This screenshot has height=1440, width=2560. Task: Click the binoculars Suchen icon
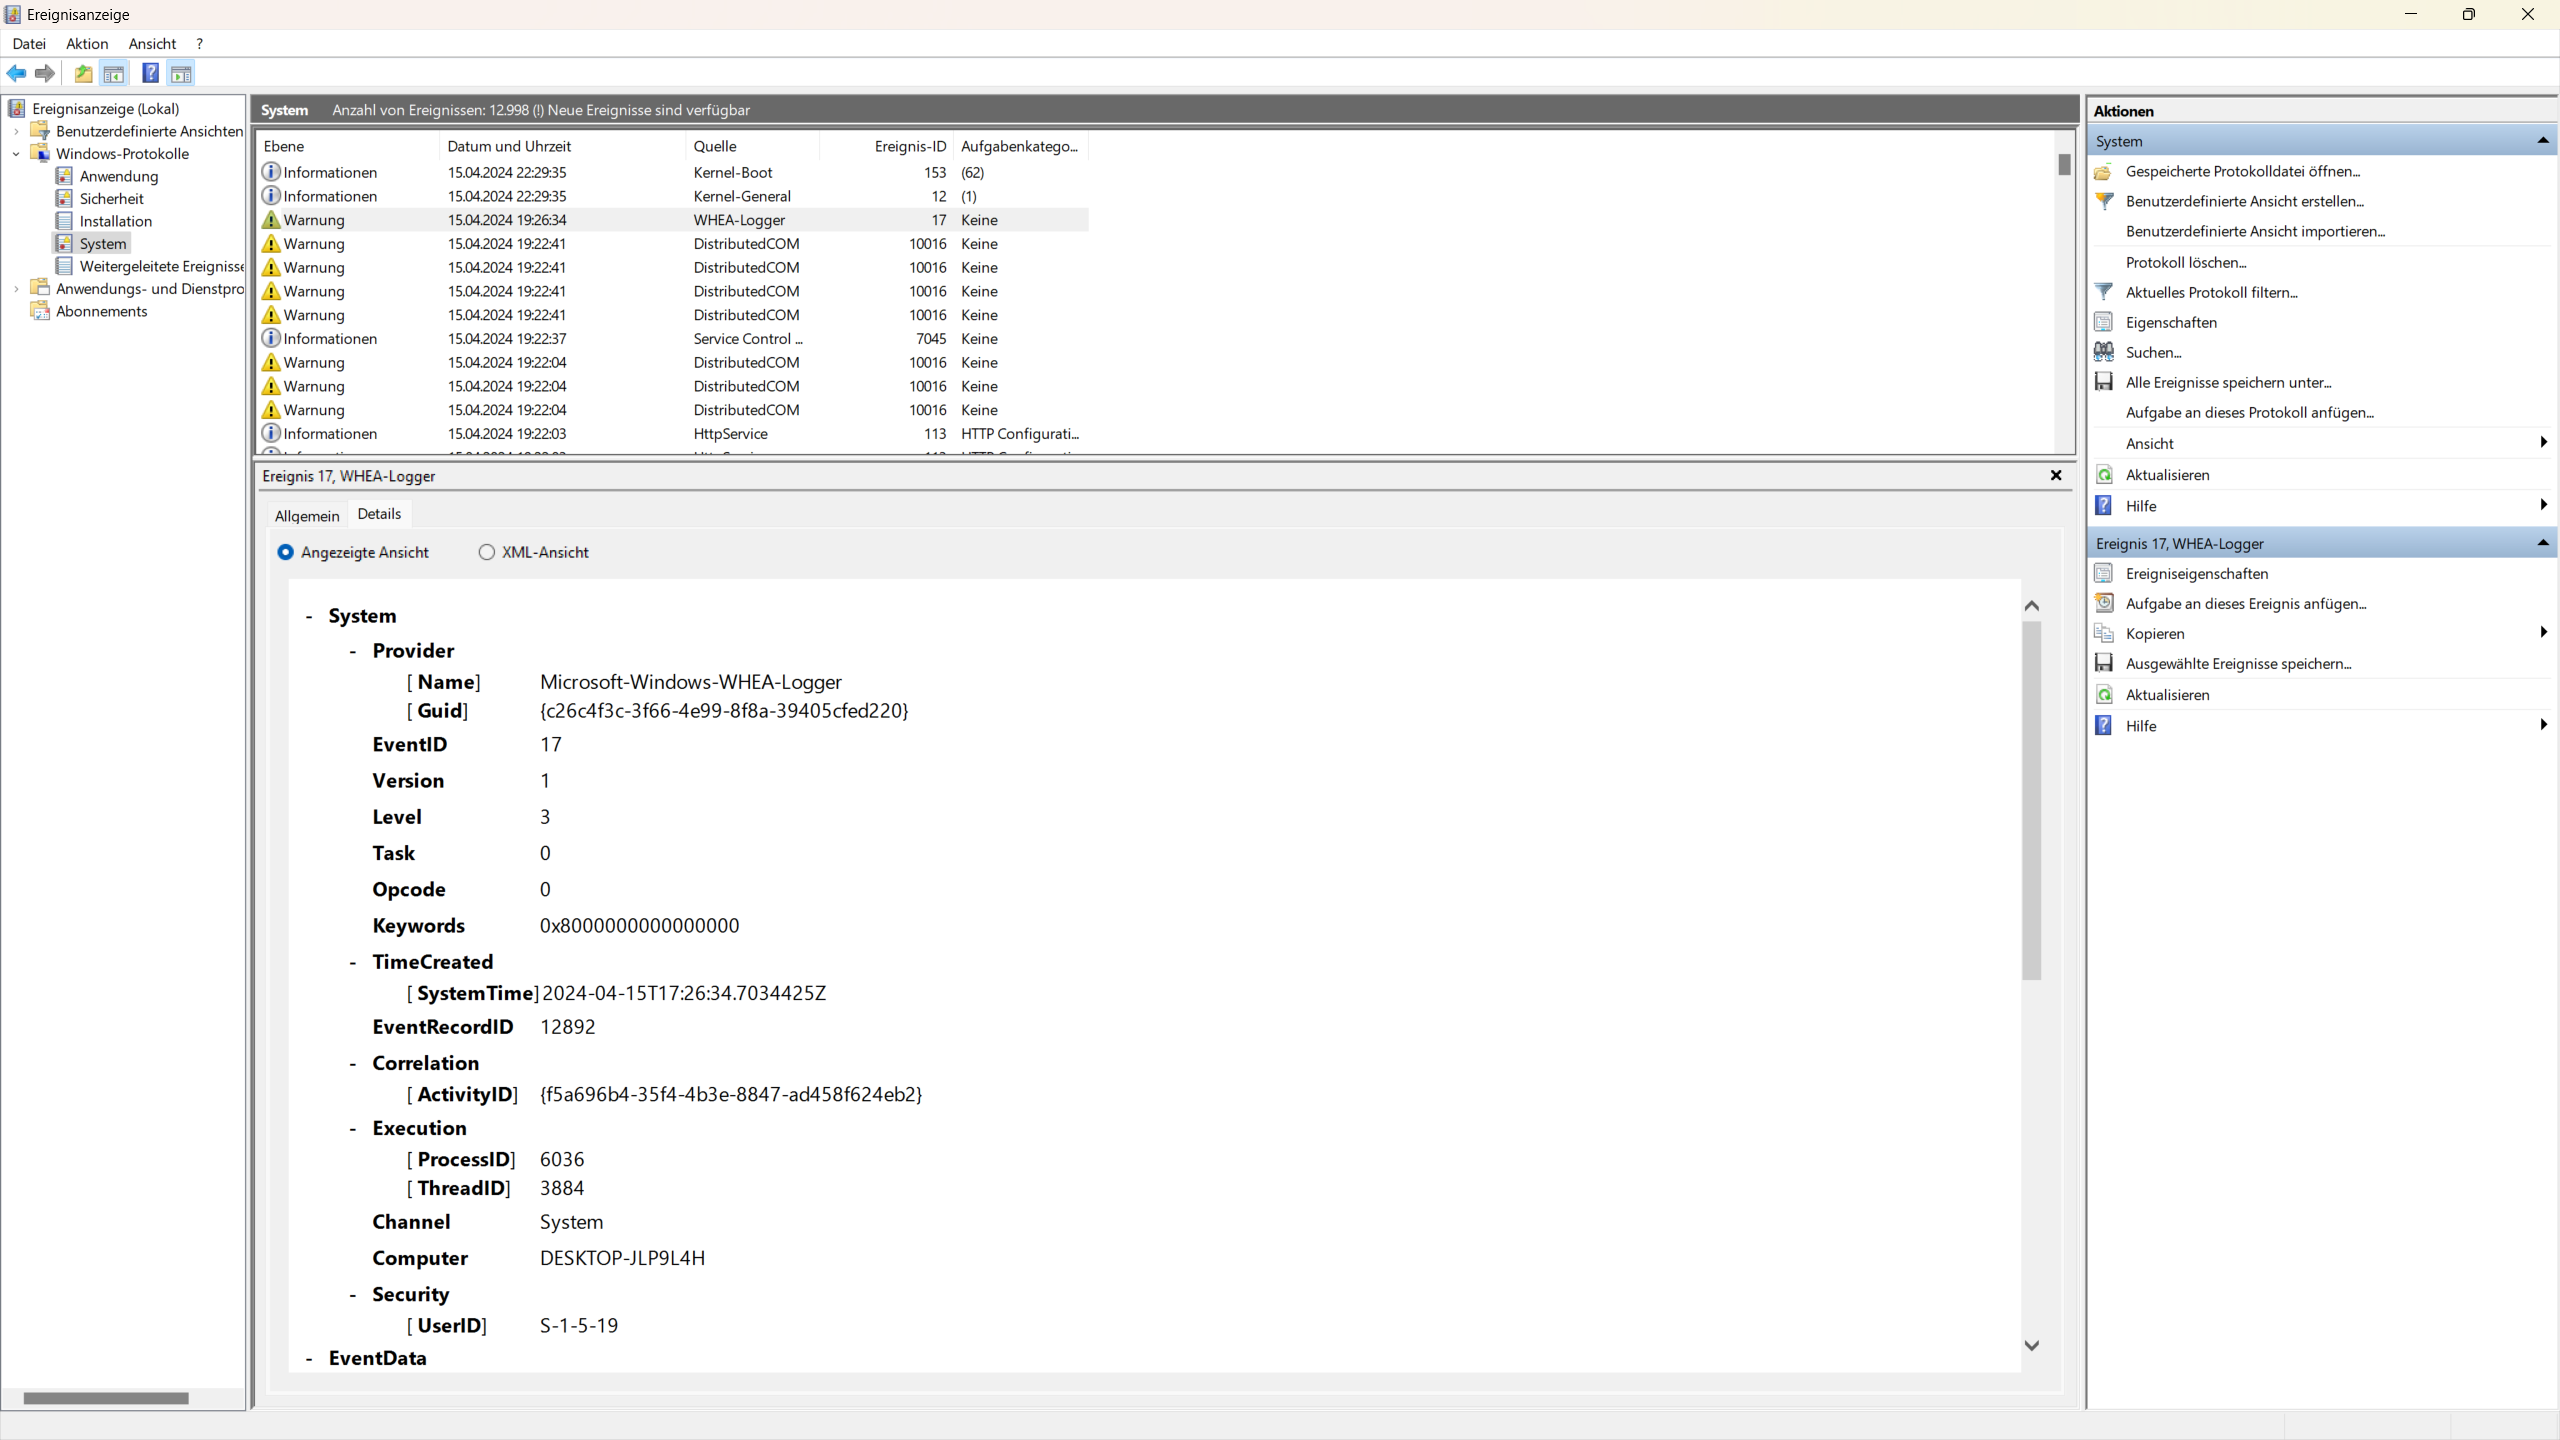coord(2104,352)
